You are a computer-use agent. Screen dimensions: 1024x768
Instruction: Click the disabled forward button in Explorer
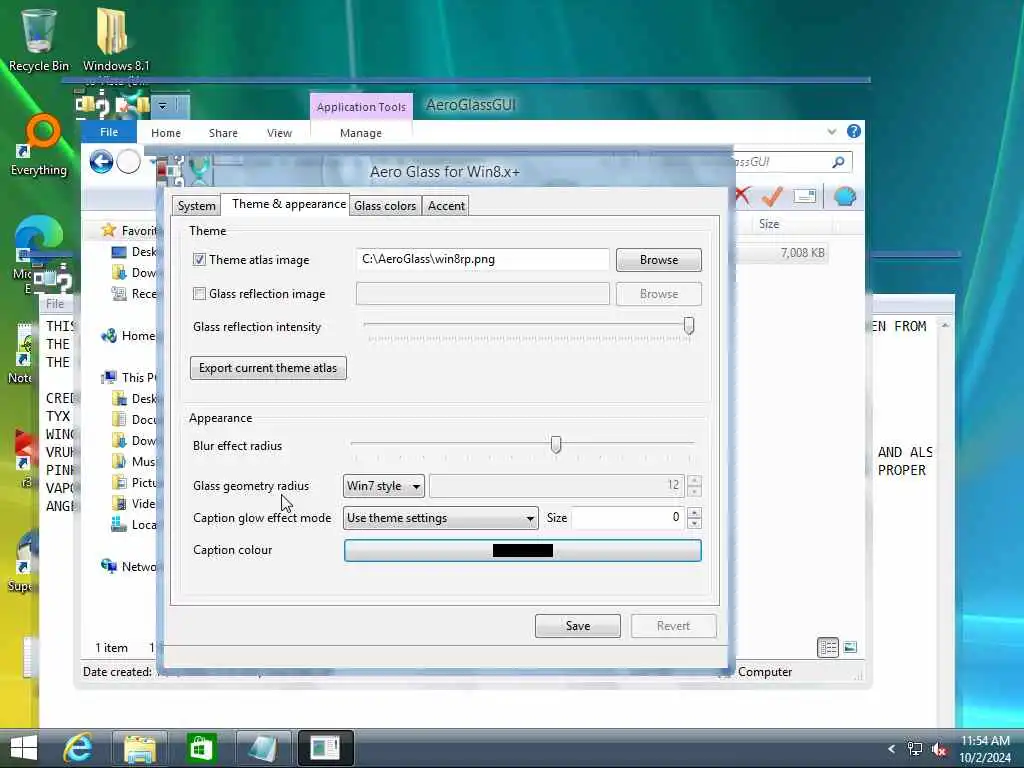pos(129,161)
